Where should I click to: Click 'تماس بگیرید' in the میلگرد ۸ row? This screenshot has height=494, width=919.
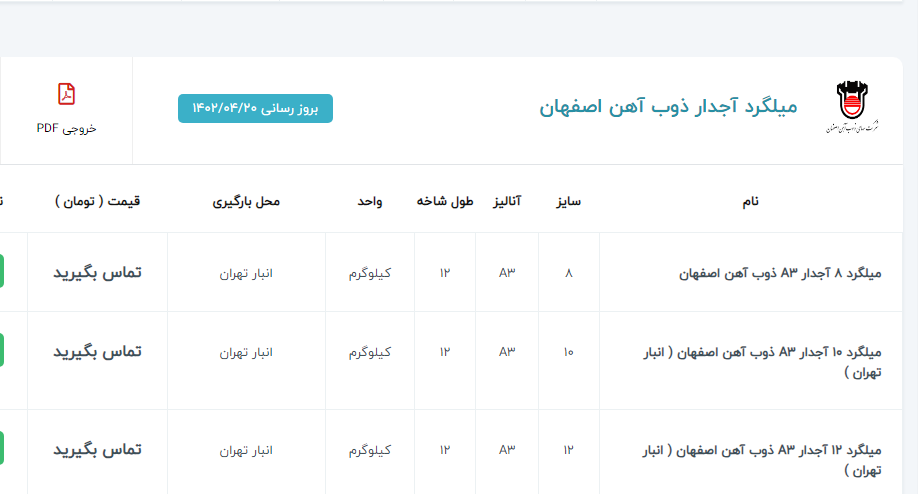pyautogui.click(x=97, y=272)
